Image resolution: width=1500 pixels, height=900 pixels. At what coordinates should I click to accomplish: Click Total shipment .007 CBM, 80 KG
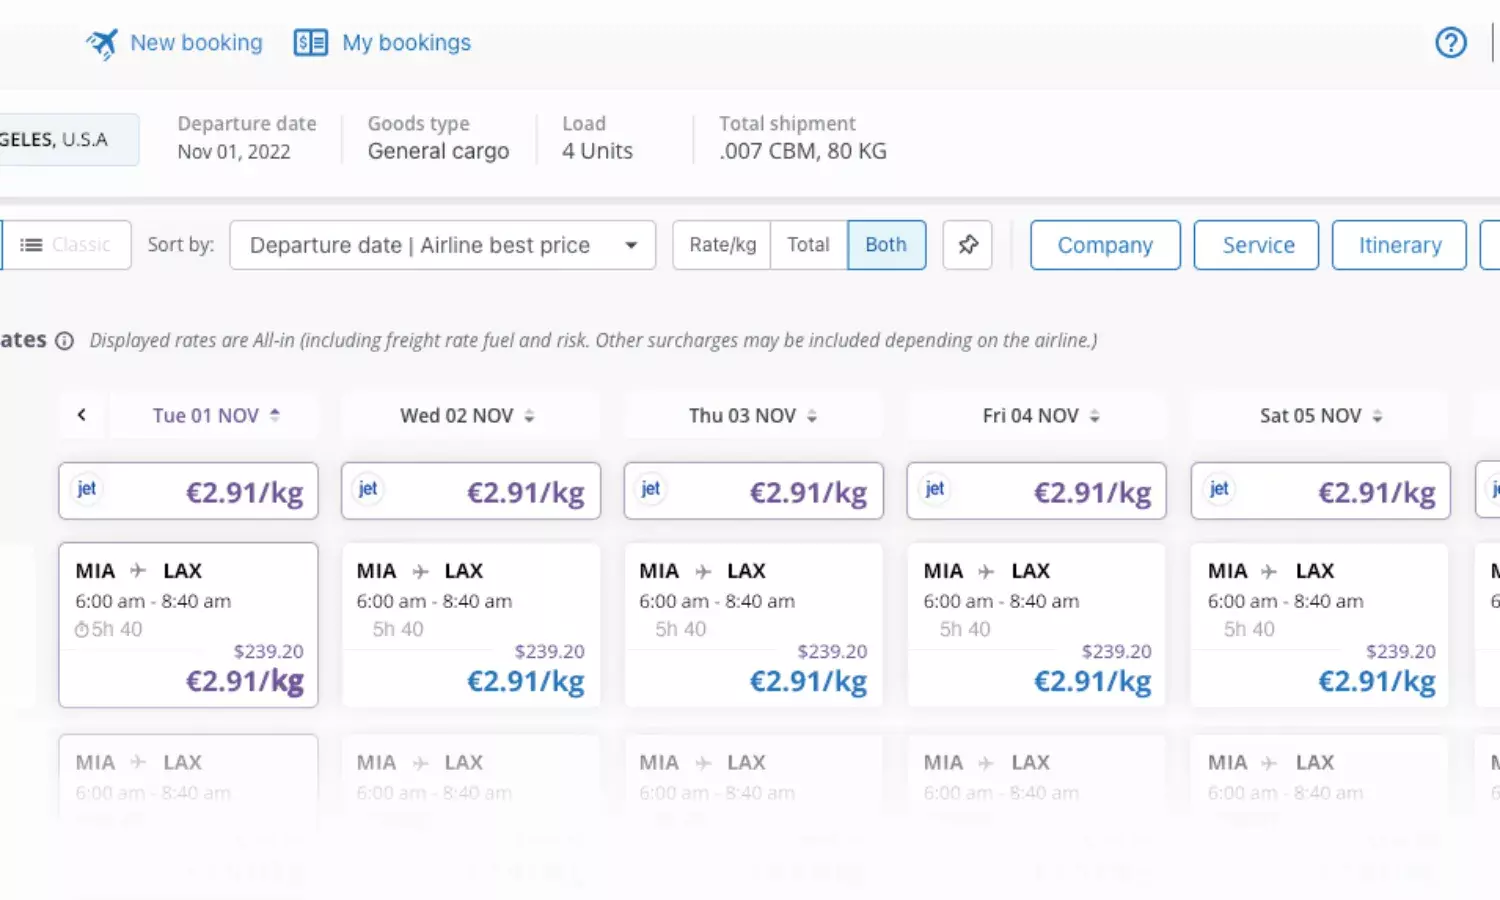point(803,138)
